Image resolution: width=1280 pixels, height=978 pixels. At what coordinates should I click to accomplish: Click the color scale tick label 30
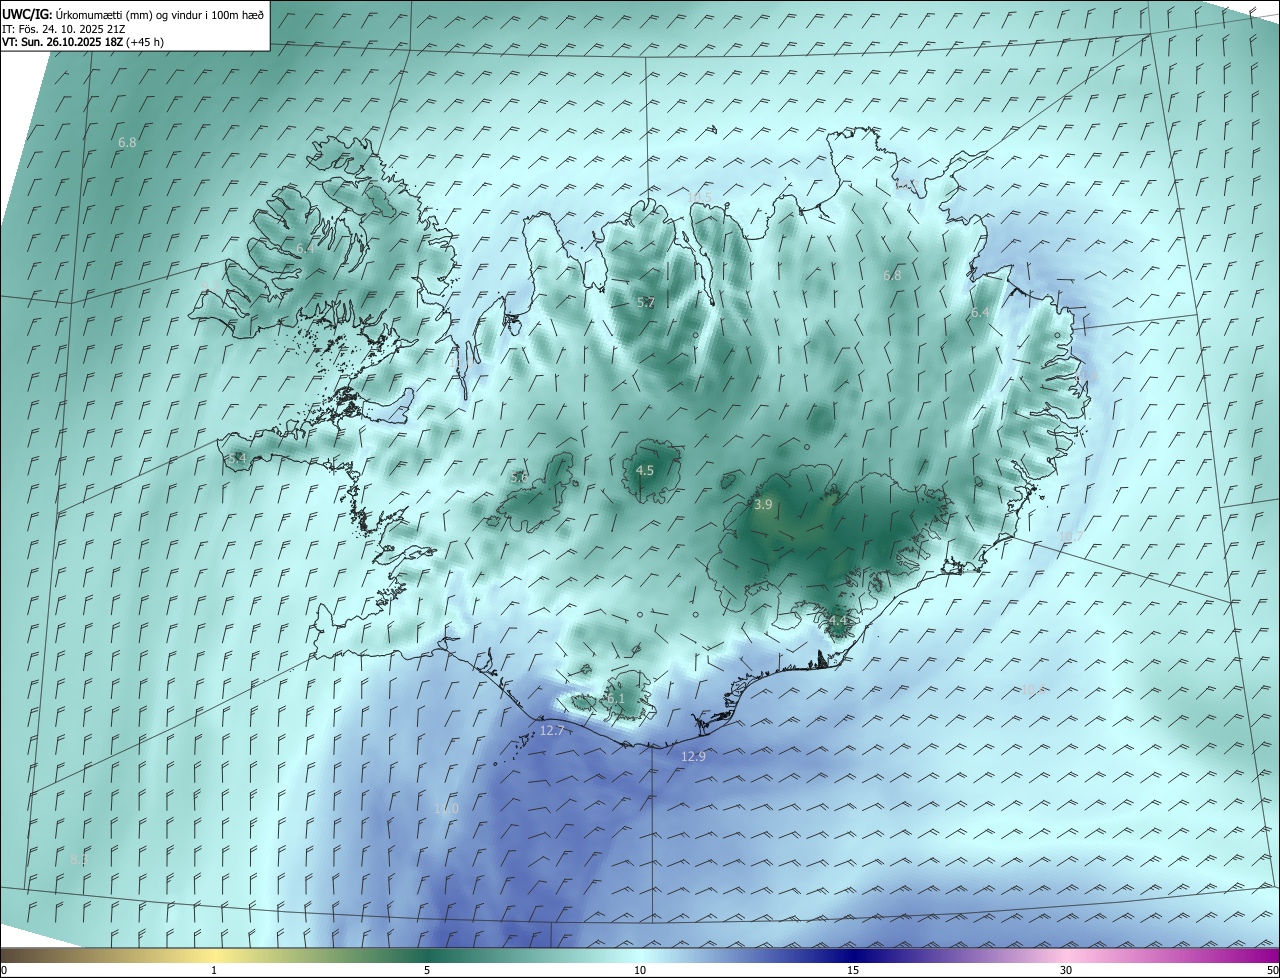[x=1066, y=971]
